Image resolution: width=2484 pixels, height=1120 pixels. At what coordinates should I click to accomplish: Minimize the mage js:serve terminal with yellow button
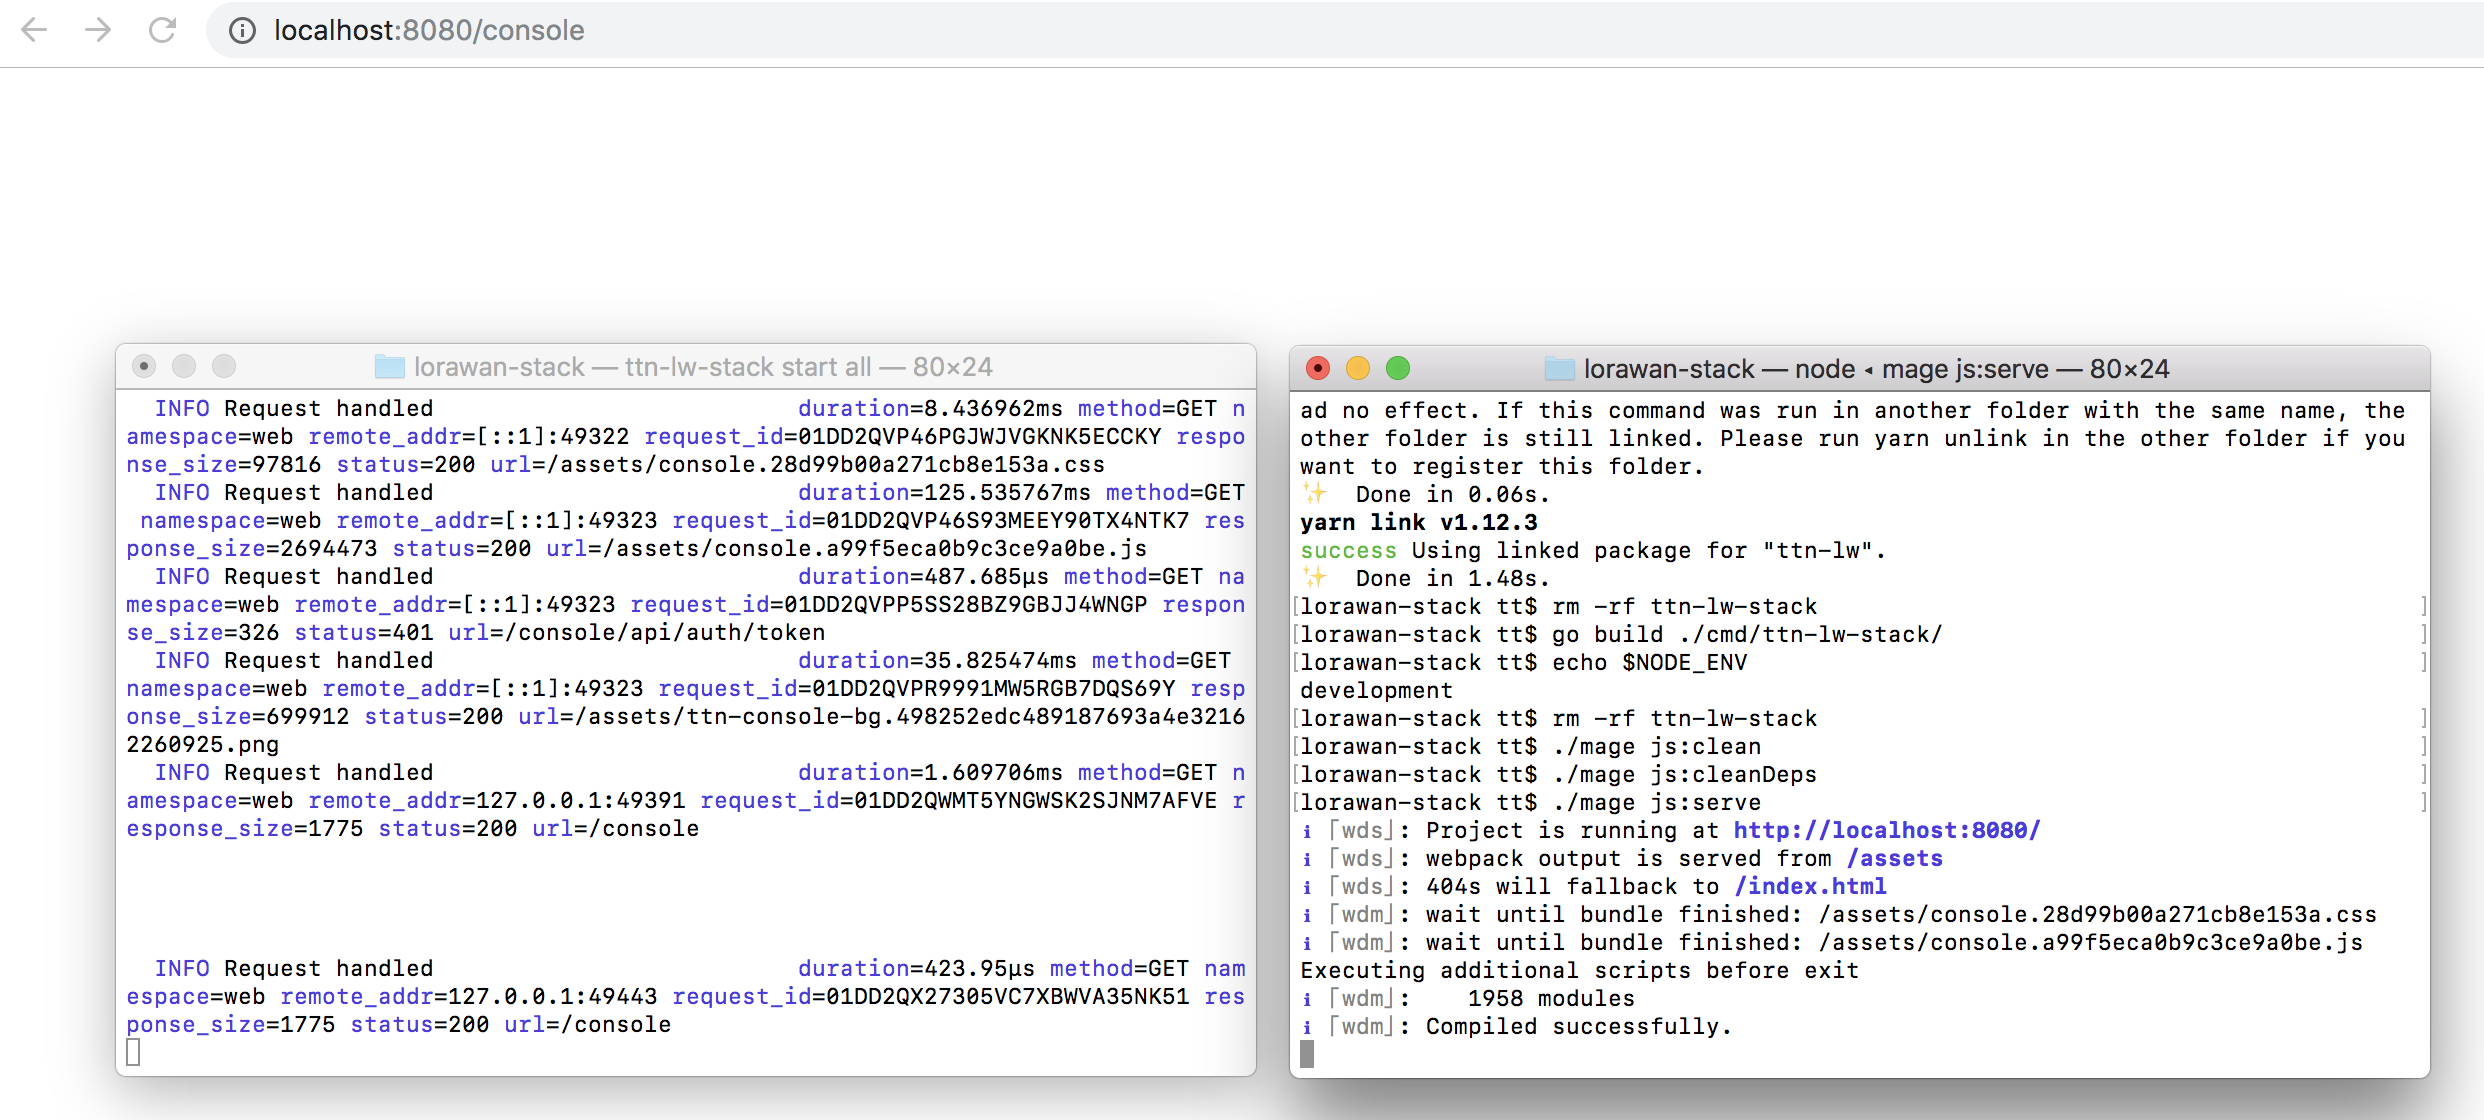pyautogui.click(x=1358, y=368)
